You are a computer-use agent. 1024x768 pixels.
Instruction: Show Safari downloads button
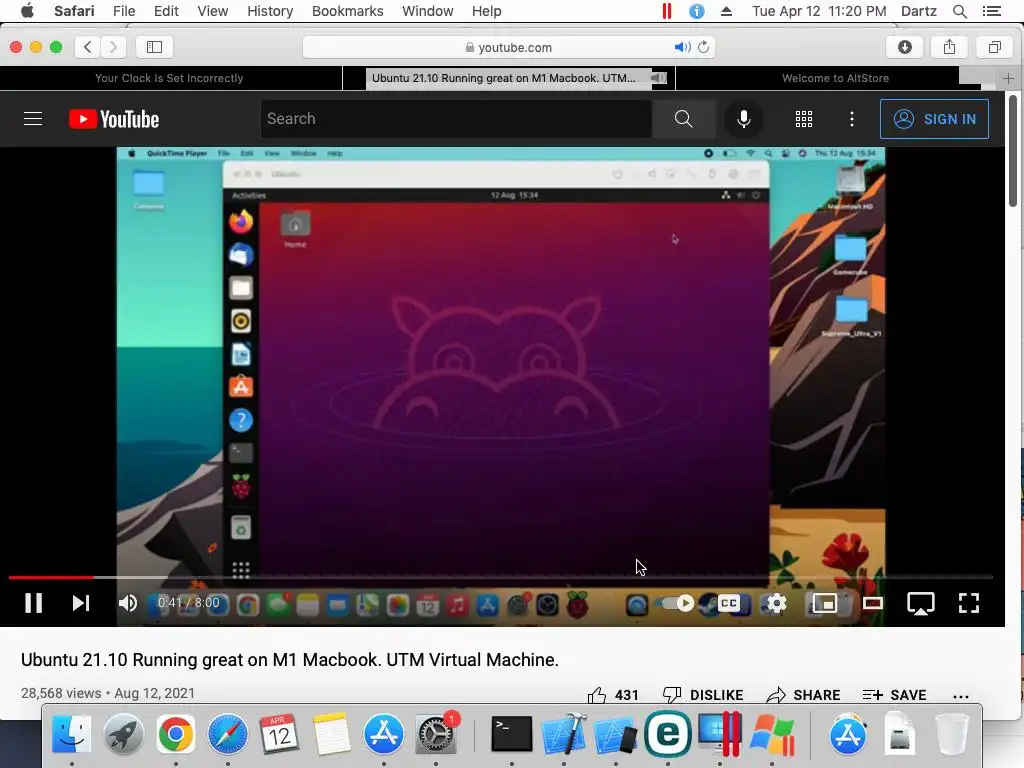904,47
